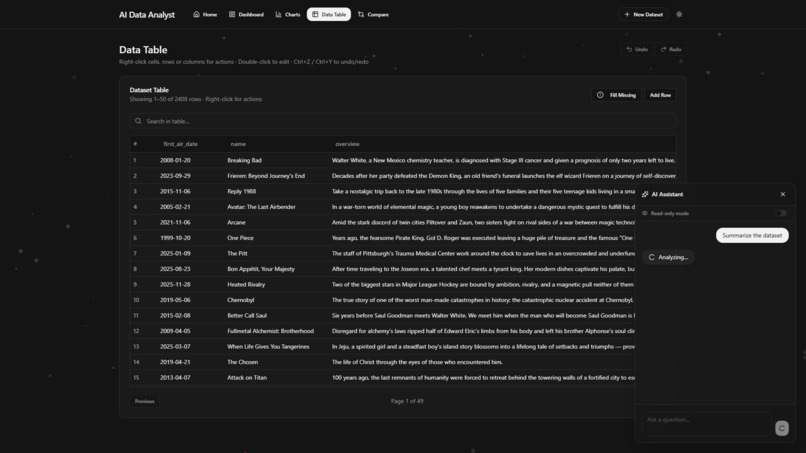The height and width of the screenshot is (453, 806).
Task: Click the The Chosen overview text cell
Action: click(x=417, y=362)
